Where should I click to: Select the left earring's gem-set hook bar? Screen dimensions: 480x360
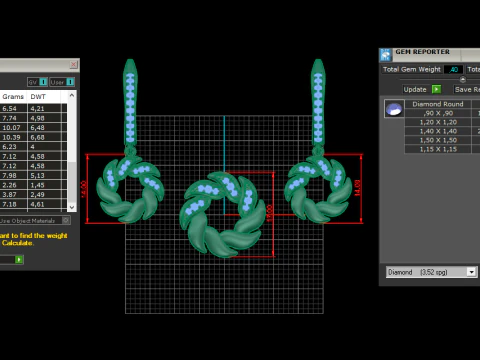tap(130, 102)
